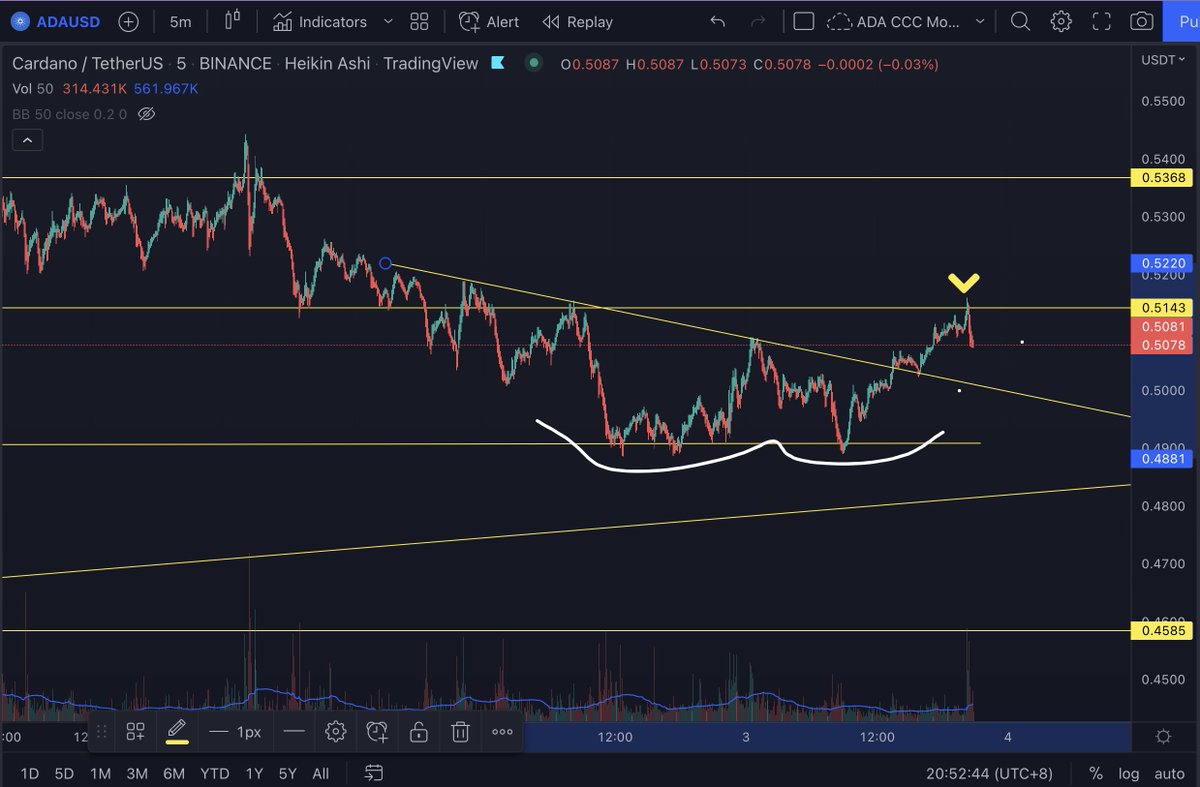Viewport: 1200px width, 787px height.
Task: Enter fullscreen mode
Action: tap(1101, 21)
